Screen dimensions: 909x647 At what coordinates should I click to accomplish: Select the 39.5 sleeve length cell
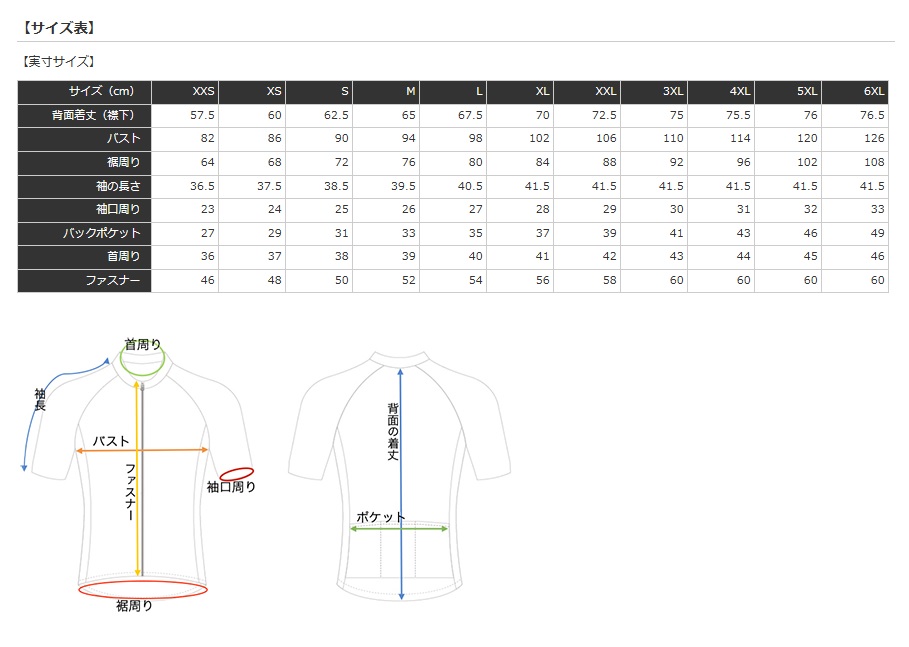coord(386,187)
